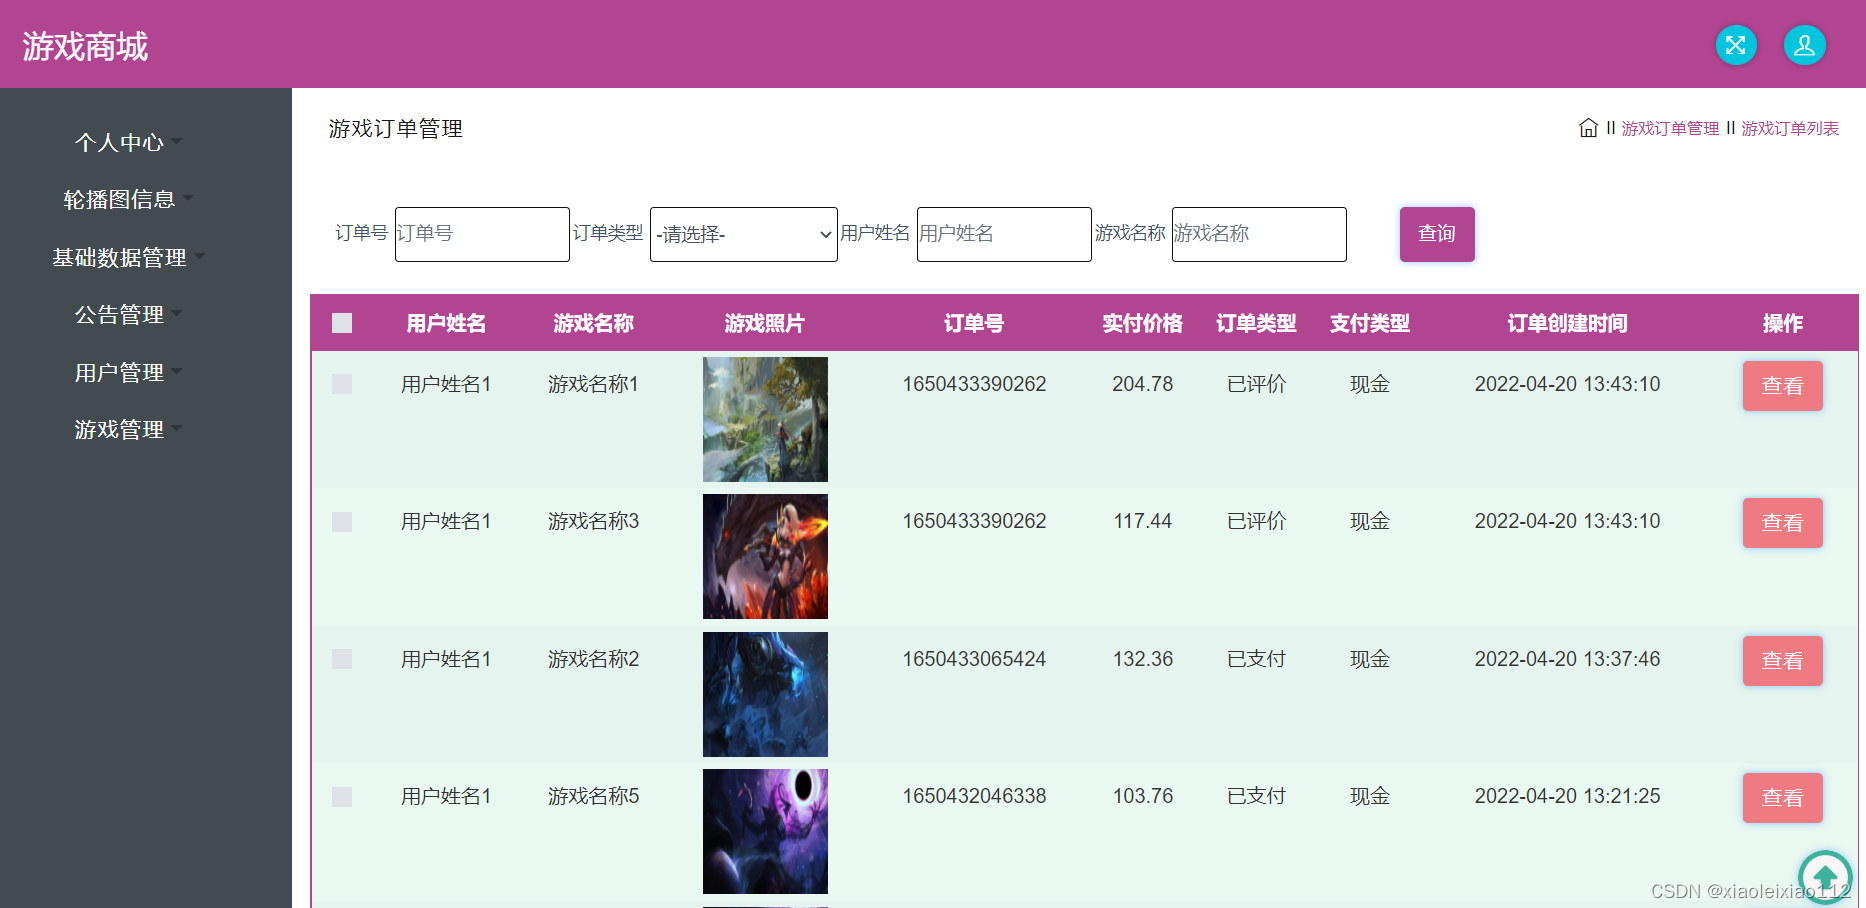Viewport: 1866px width, 908px height.
Task: Open the 游戏订单列表 breadcrumb link
Action: pyautogui.click(x=1790, y=128)
